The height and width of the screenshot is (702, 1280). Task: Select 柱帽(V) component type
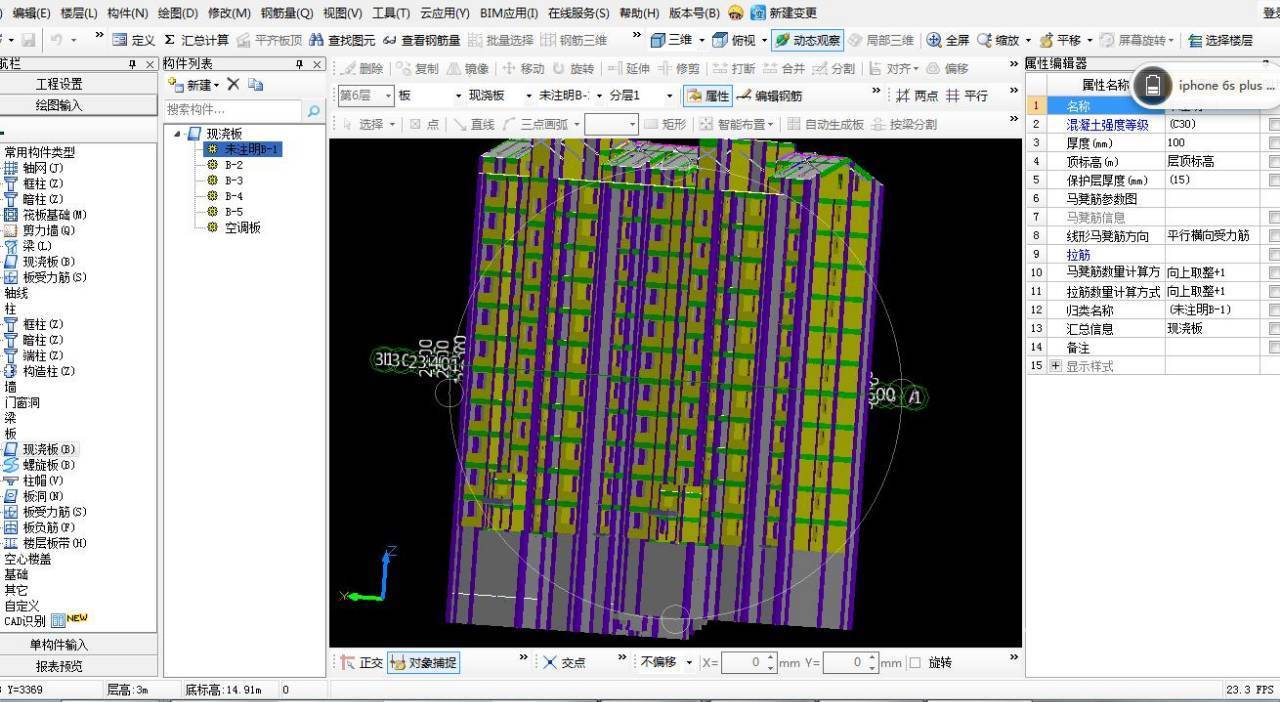click(x=35, y=481)
